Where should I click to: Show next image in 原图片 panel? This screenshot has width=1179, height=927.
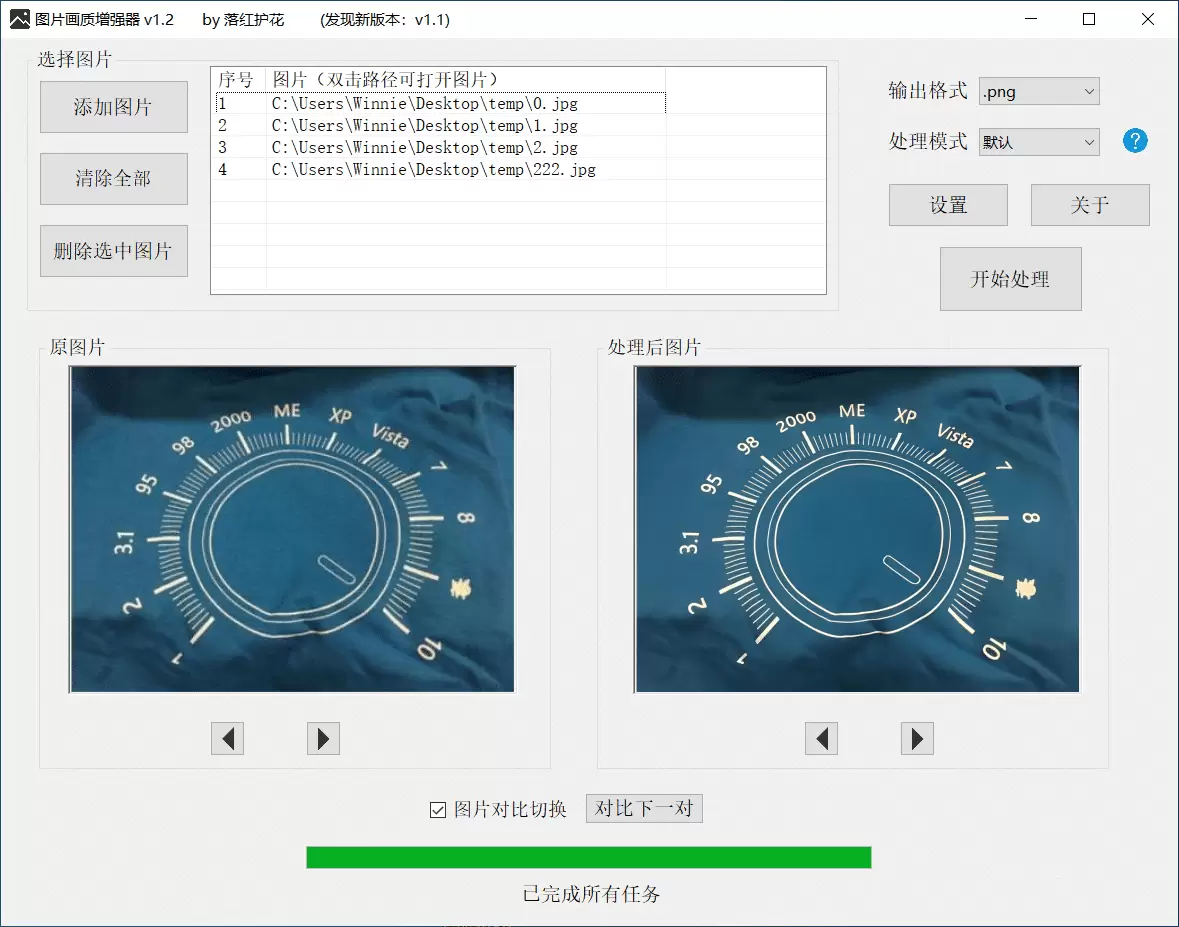point(323,738)
